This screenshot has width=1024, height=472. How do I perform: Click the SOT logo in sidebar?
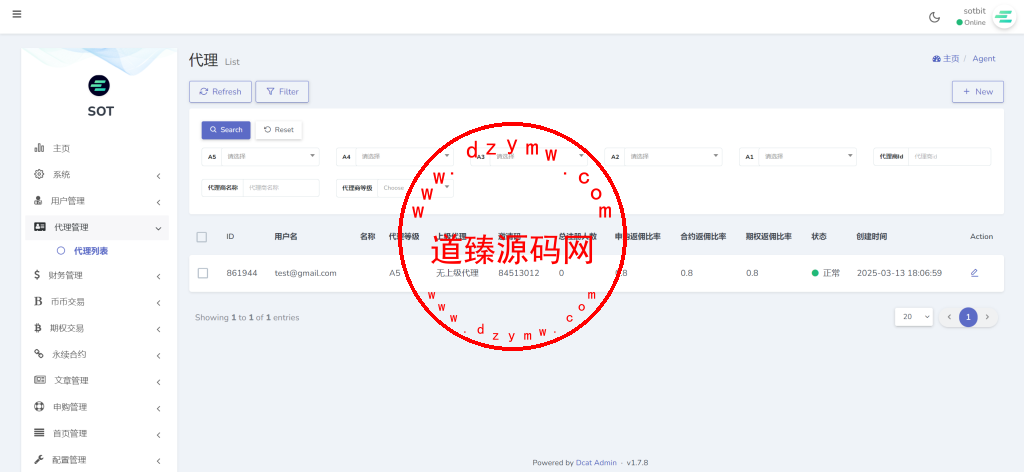tap(99, 85)
